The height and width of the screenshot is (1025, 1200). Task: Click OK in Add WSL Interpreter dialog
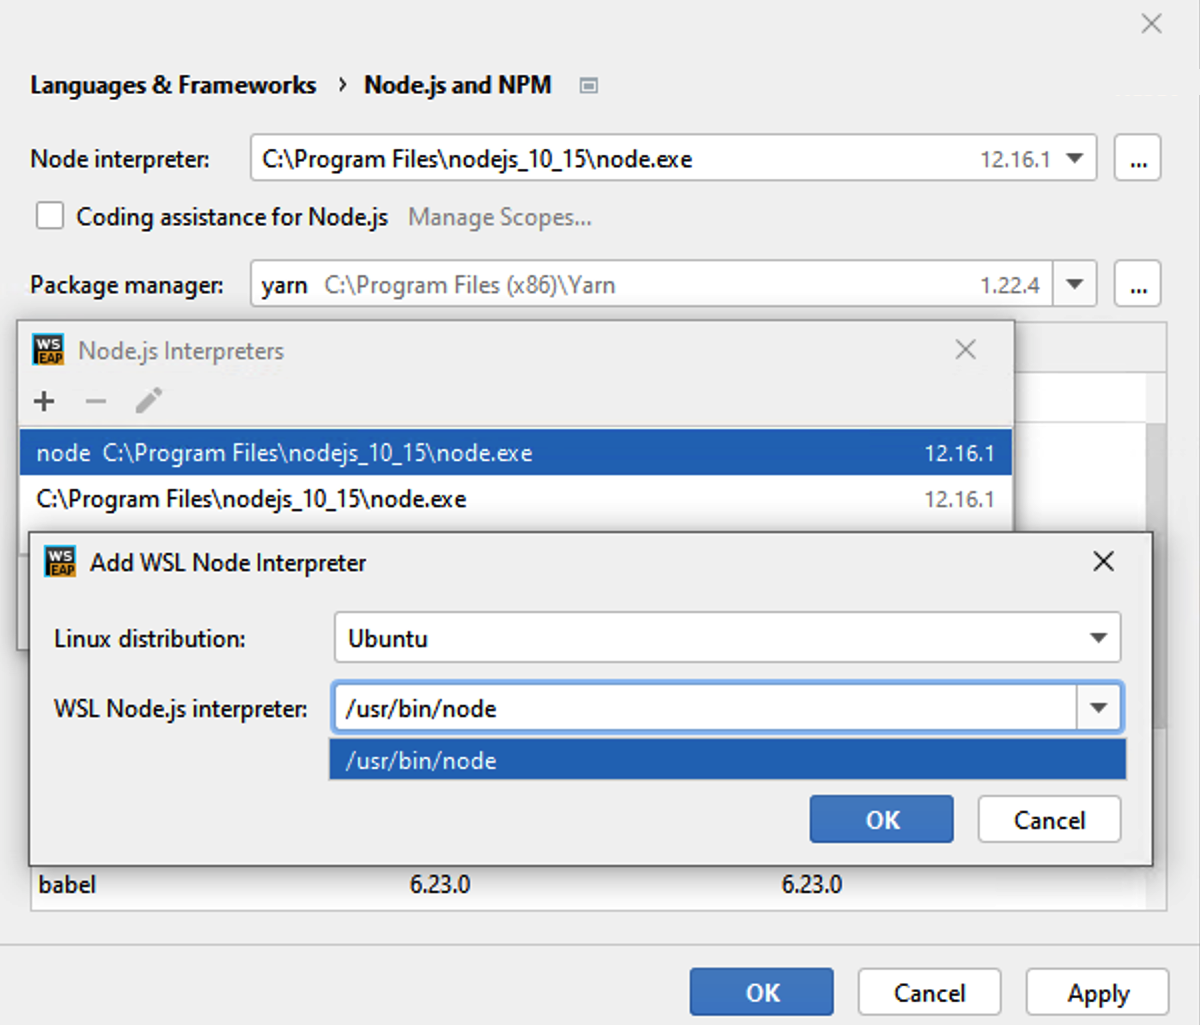coord(881,820)
